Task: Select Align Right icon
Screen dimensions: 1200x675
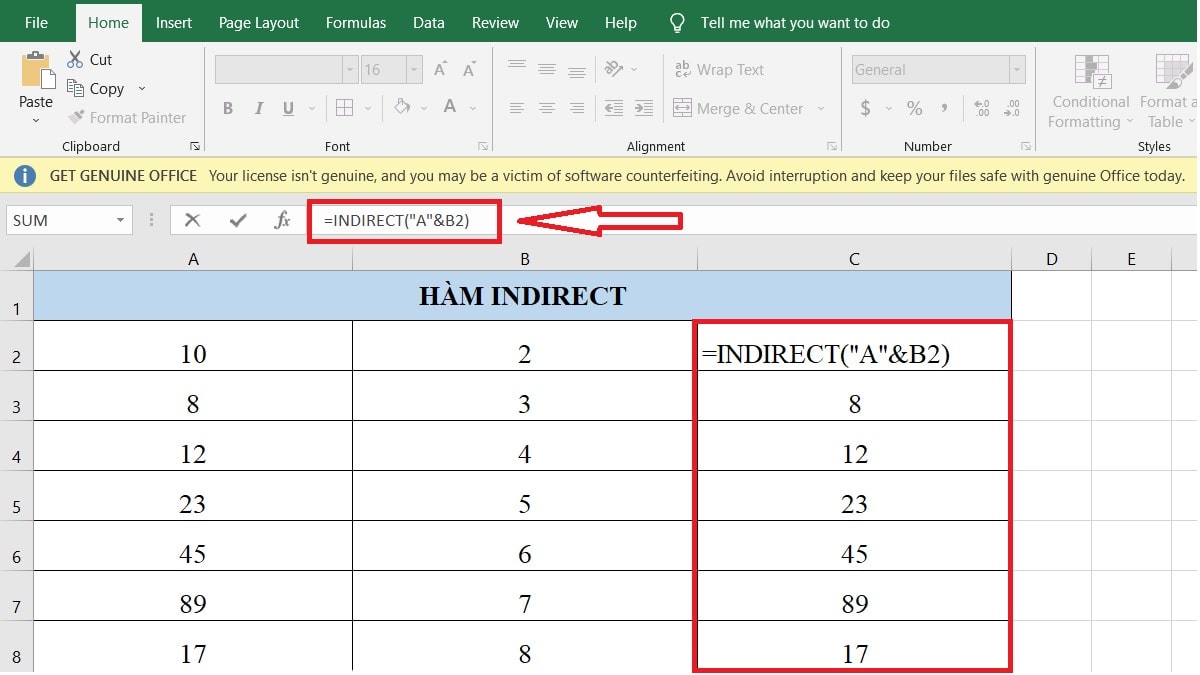Action: pyautogui.click(x=577, y=108)
